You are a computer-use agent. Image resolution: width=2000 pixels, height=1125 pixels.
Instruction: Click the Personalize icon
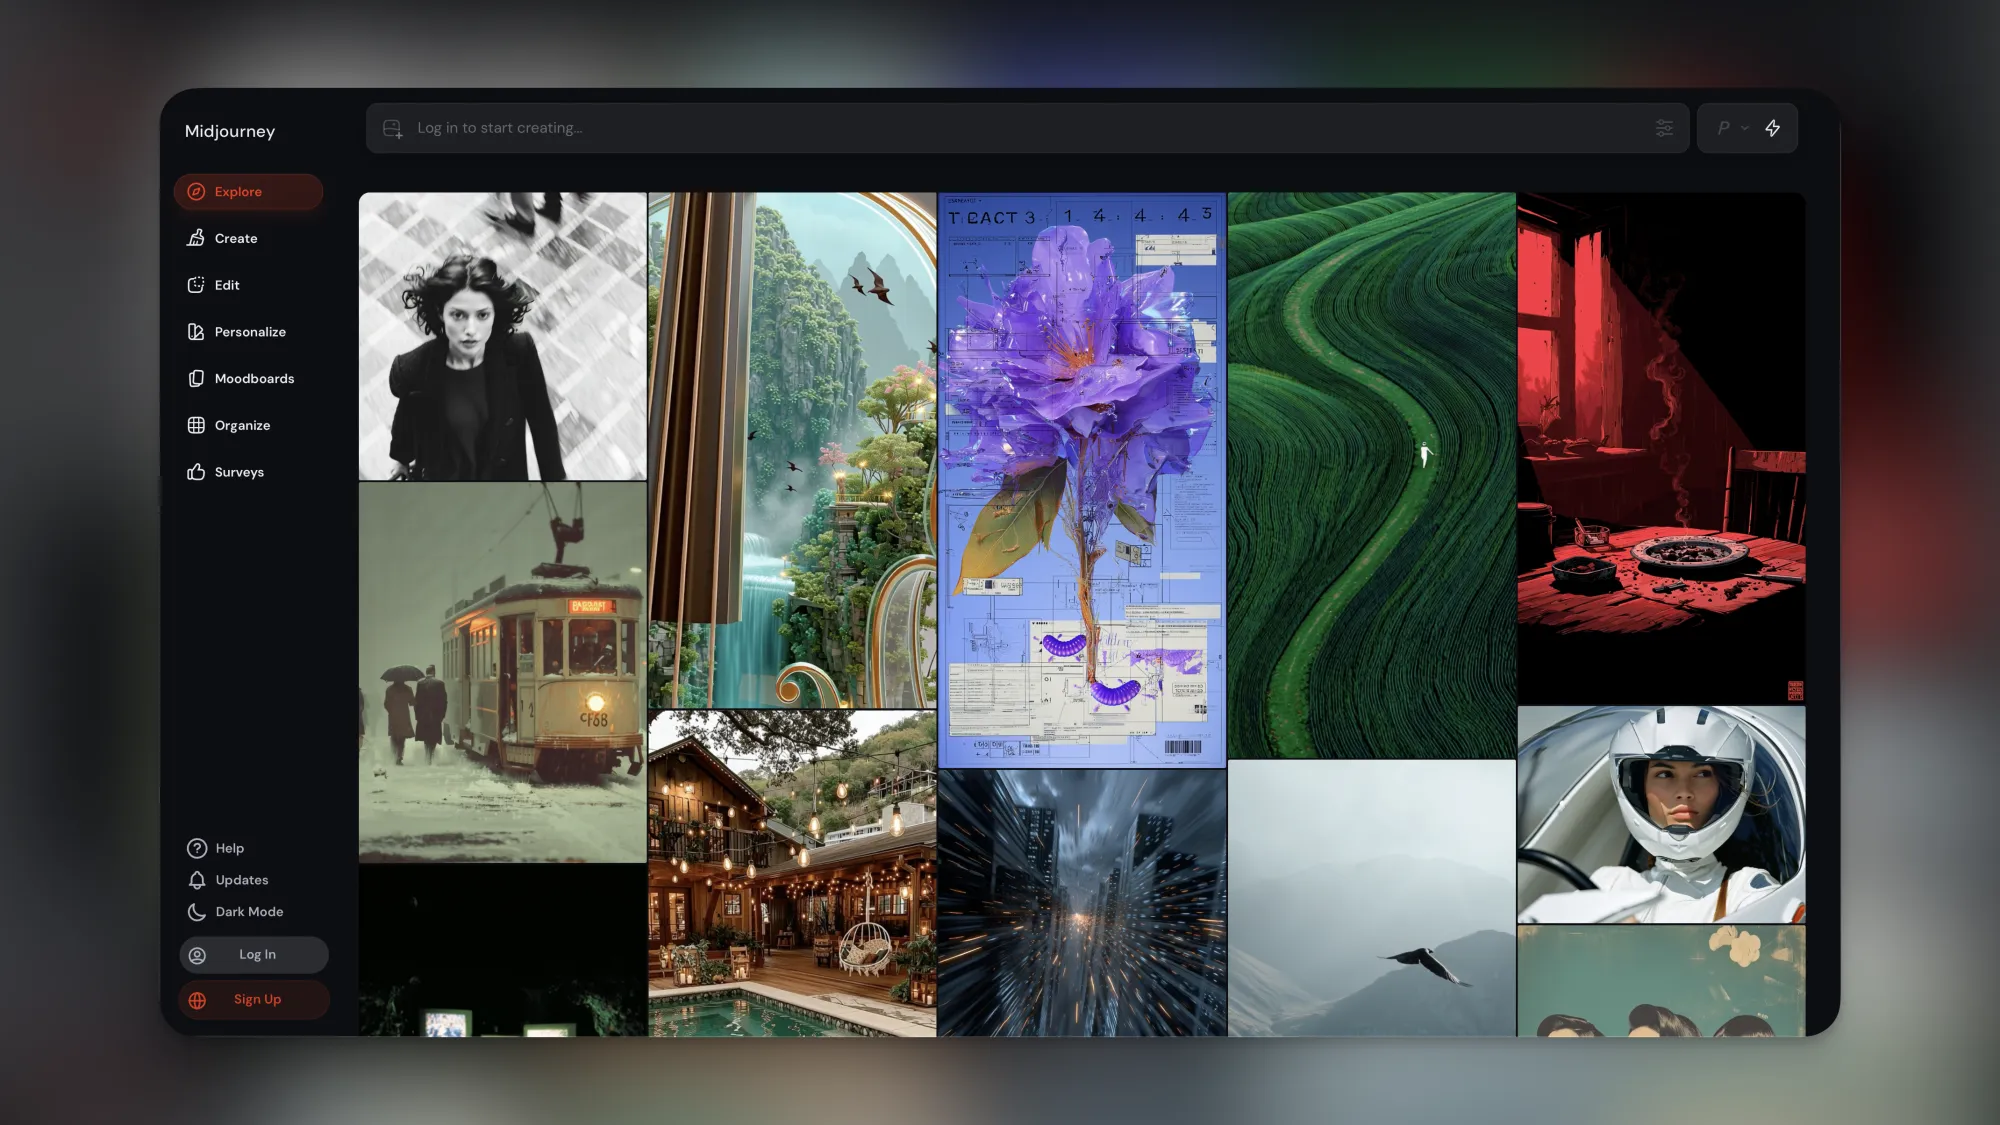[x=196, y=332]
